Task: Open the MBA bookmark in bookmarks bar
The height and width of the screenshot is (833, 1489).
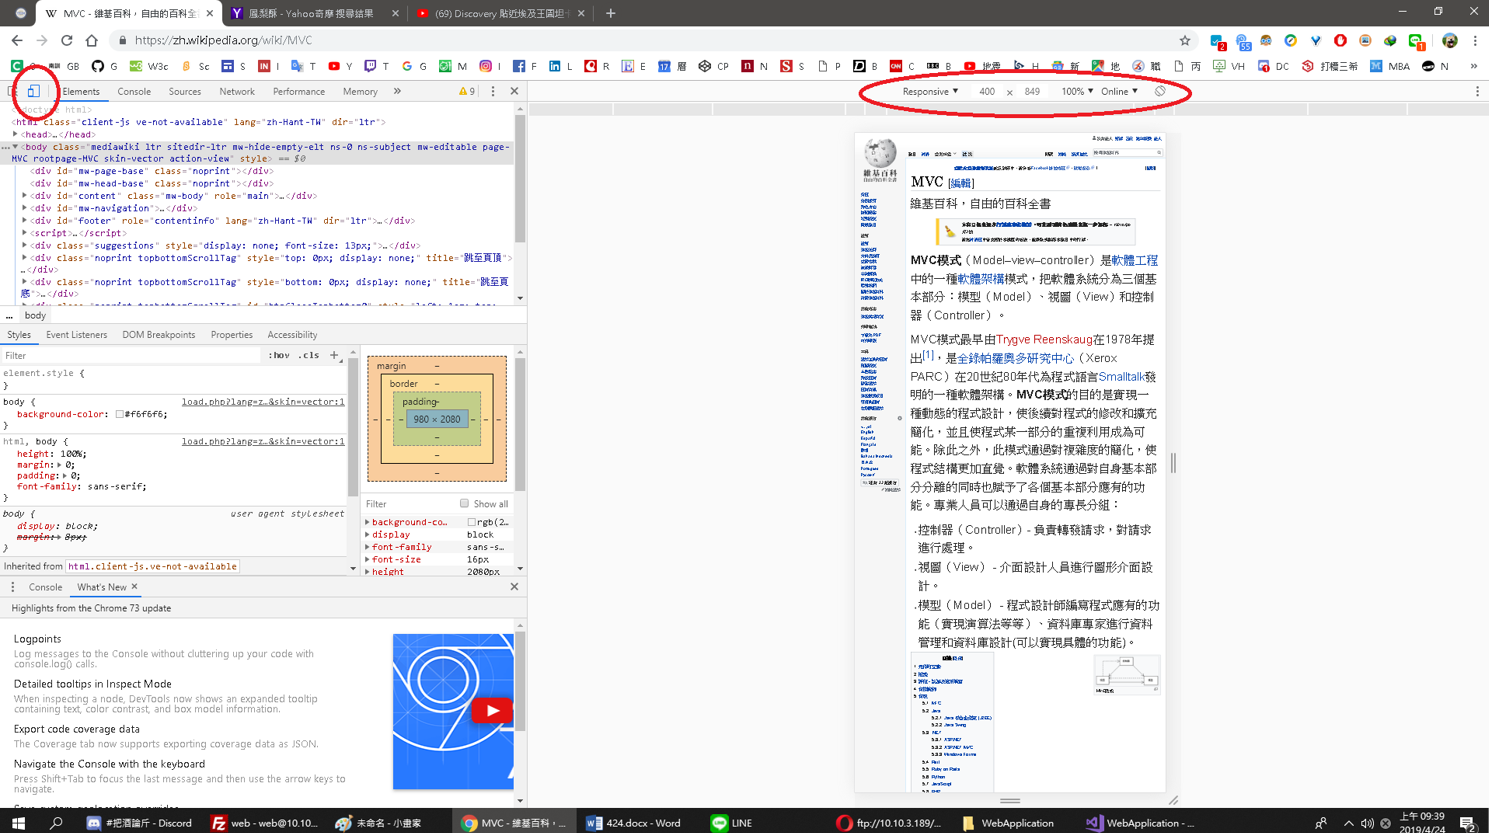Action: (x=1390, y=66)
